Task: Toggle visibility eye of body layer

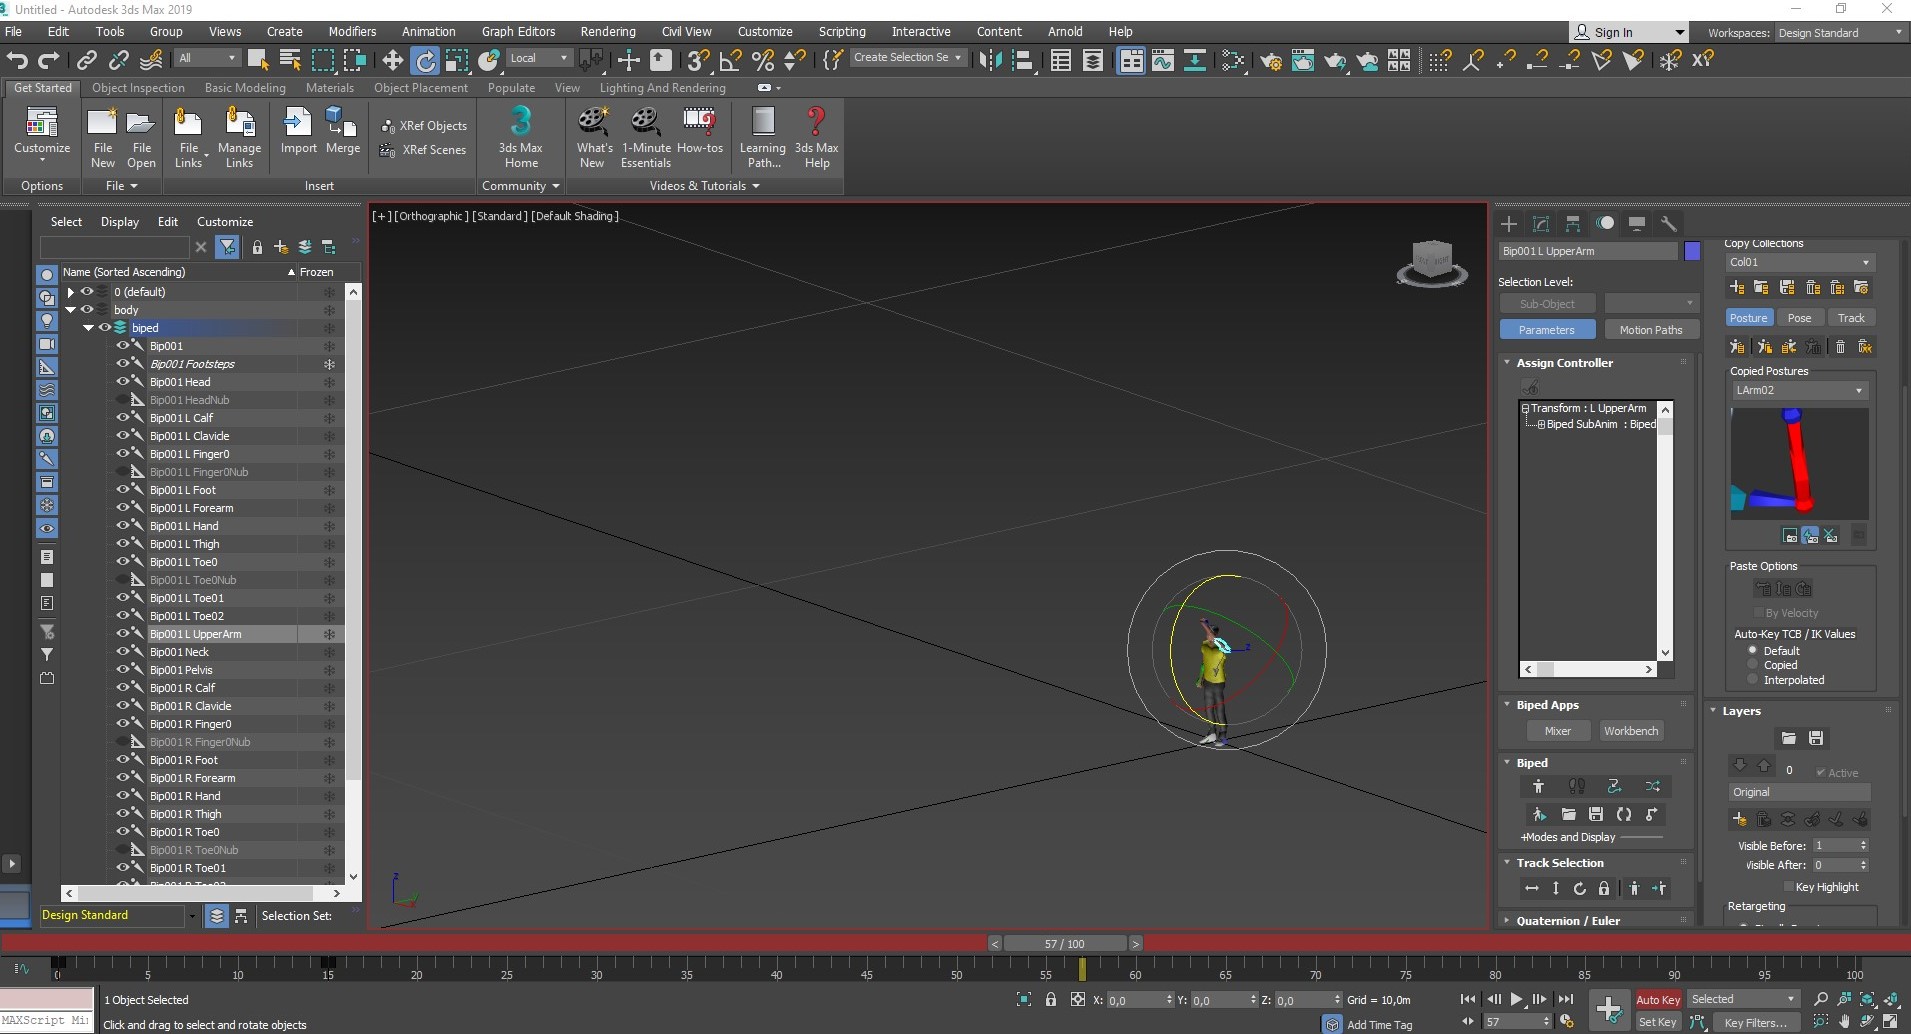Action: click(87, 309)
